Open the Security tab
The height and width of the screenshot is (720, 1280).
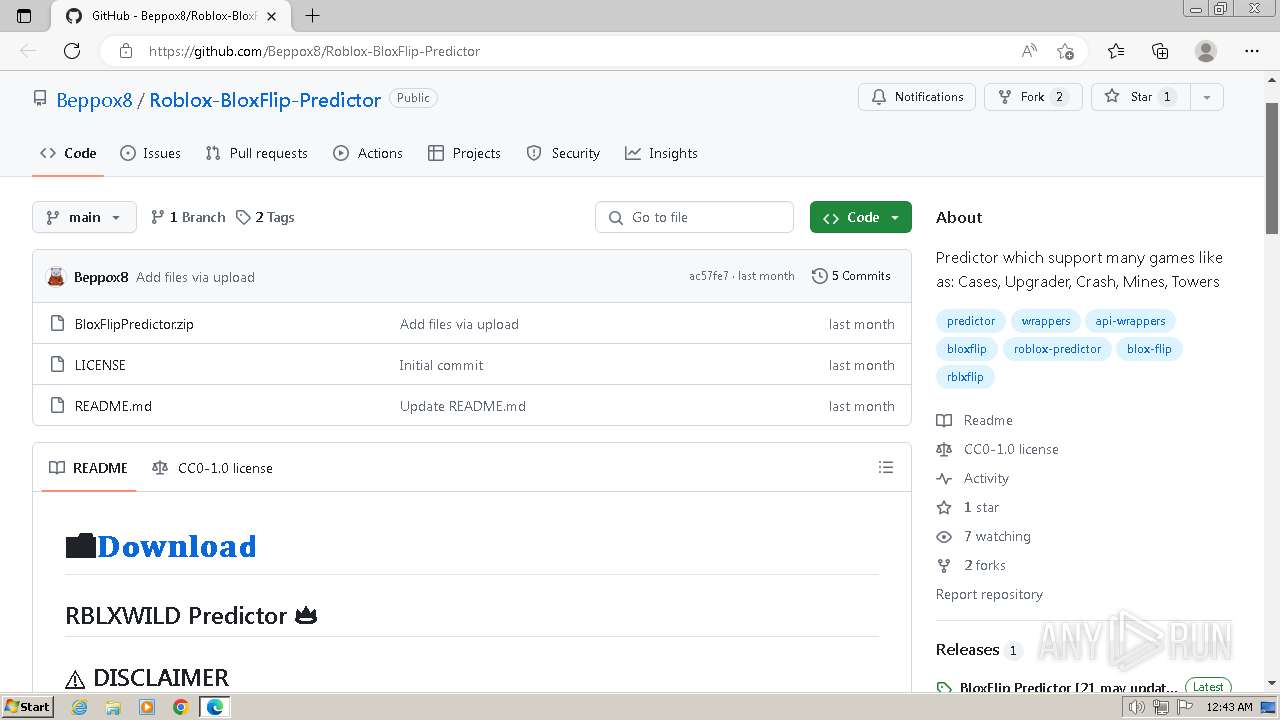coord(563,153)
